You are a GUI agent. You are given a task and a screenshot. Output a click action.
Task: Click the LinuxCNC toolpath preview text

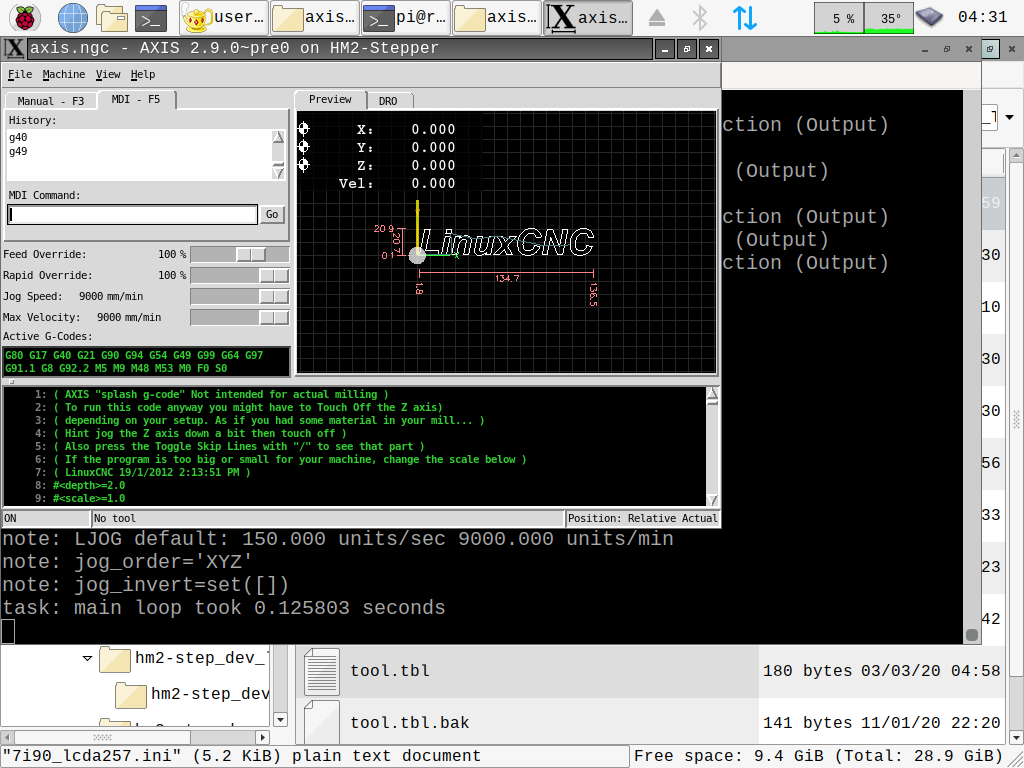[x=507, y=242]
